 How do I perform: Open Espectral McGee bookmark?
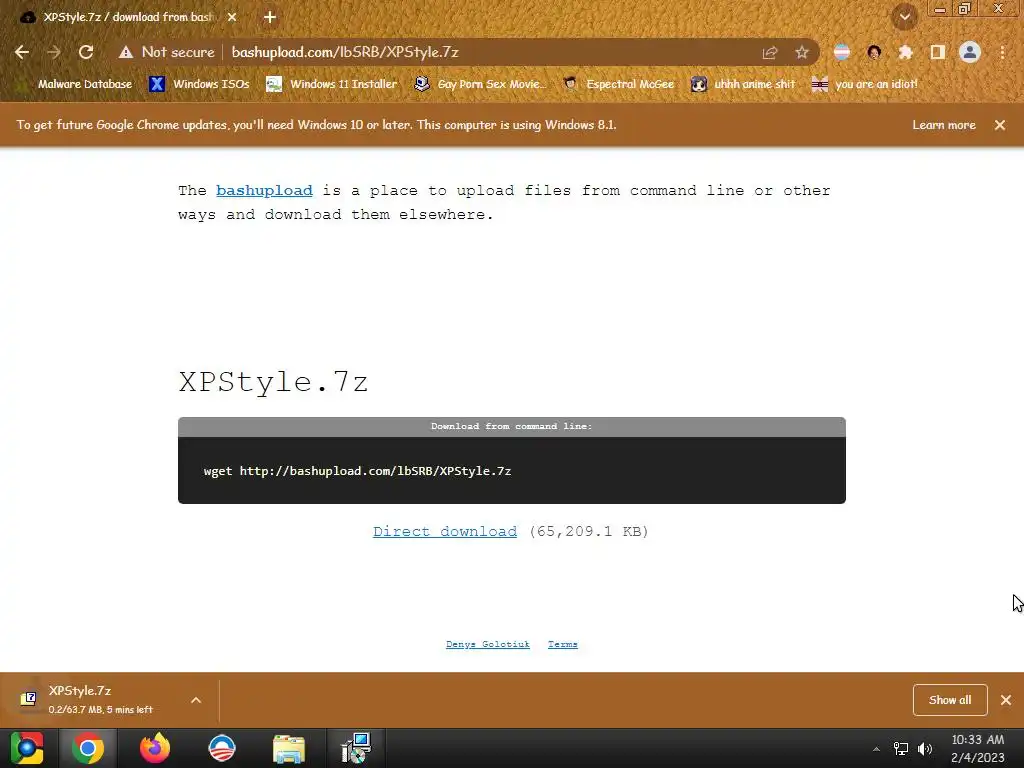[x=618, y=84]
